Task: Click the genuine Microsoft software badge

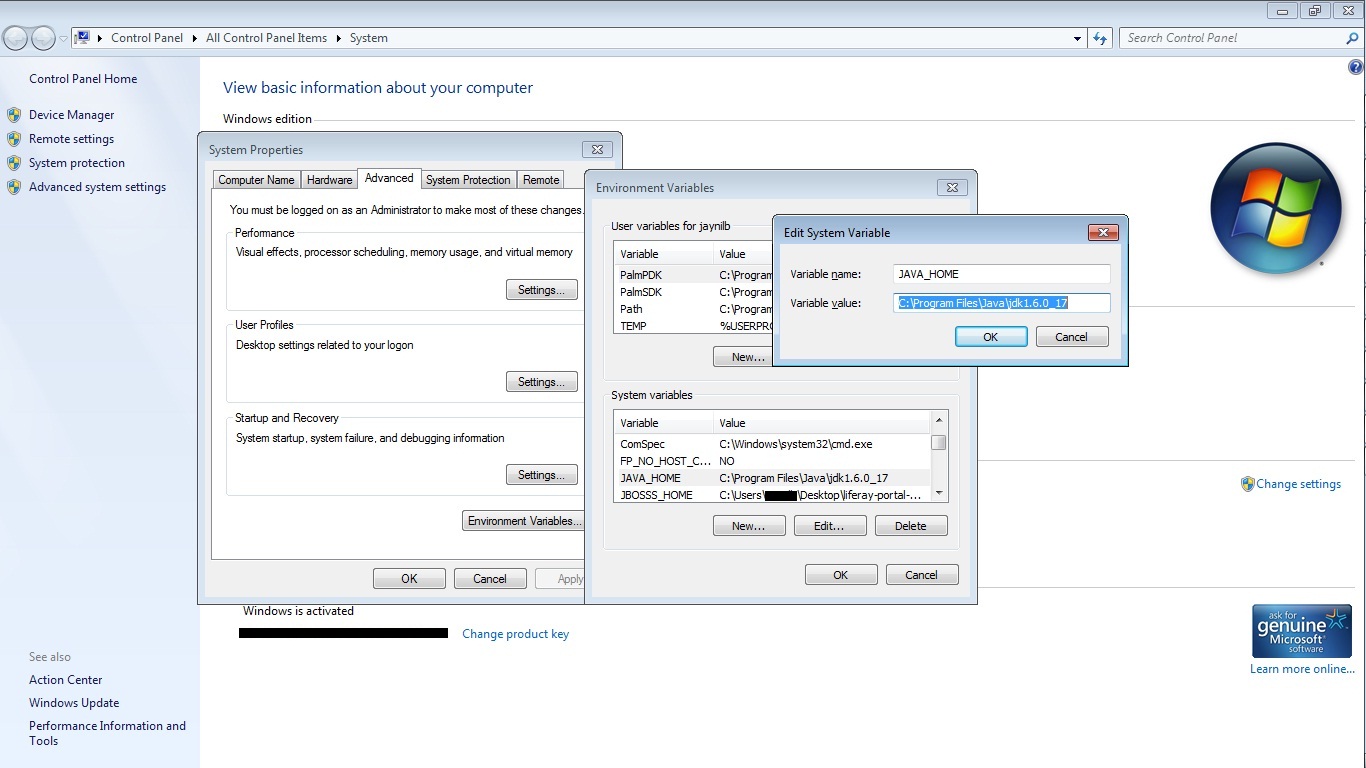Action: pyautogui.click(x=1301, y=630)
